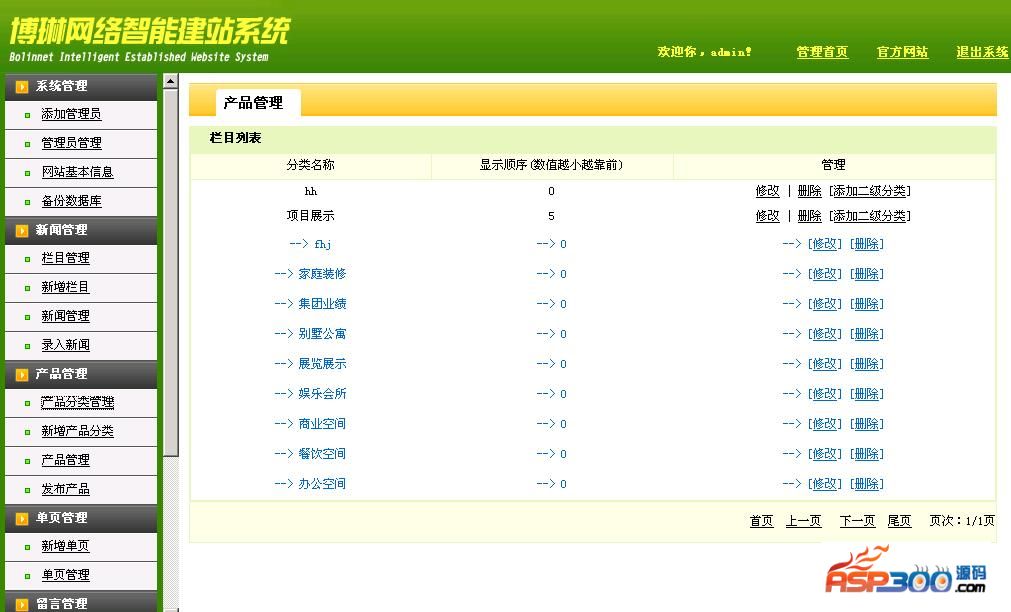Click 修改 for the 项目展示 category
Screen dimensions: 1011x612
coord(767,216)
